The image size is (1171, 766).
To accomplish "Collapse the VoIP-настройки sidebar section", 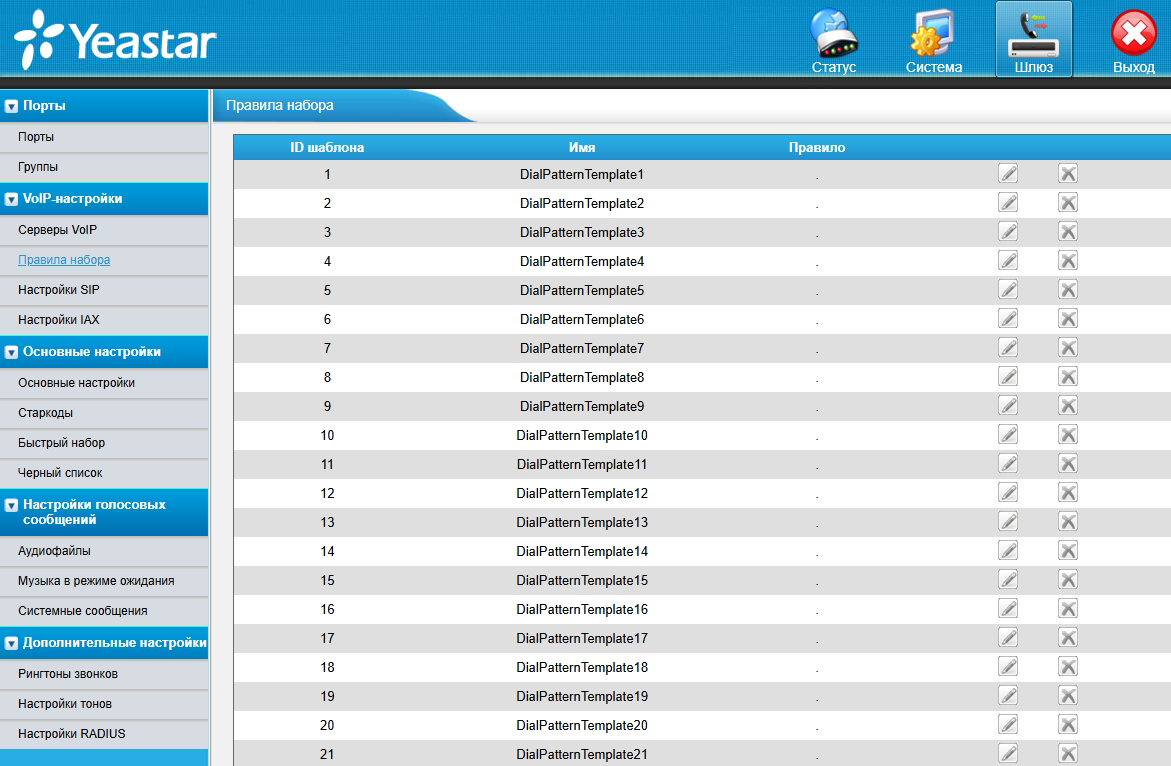I will (12, 199).
